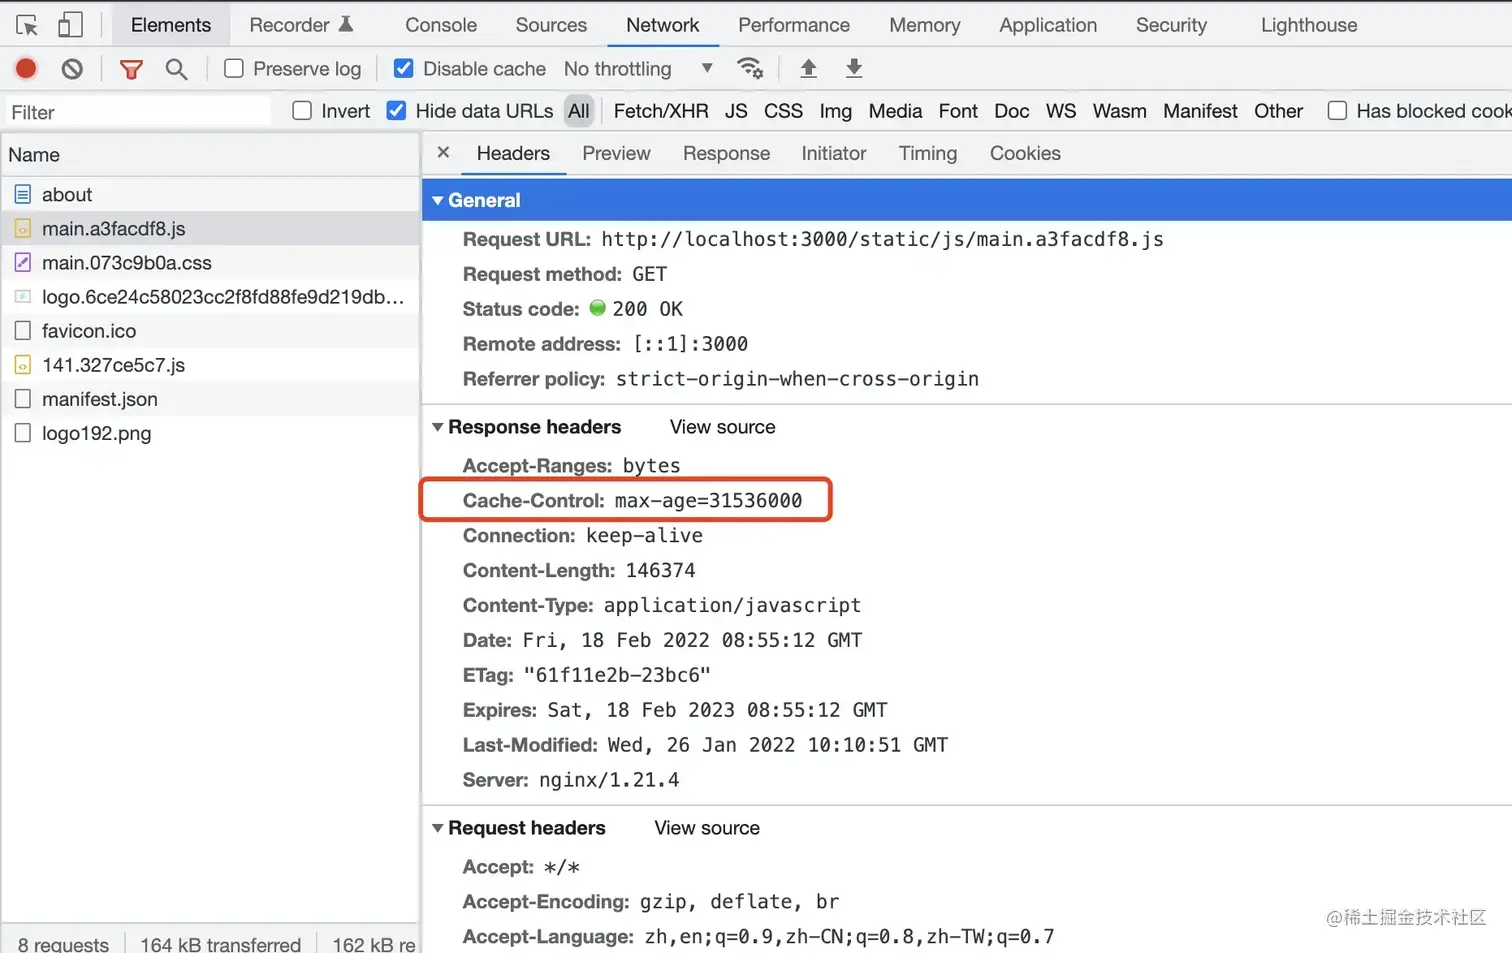Sort requests by Name column header
This screenshot has height=953, width=1512.
[x=210, y=155]
